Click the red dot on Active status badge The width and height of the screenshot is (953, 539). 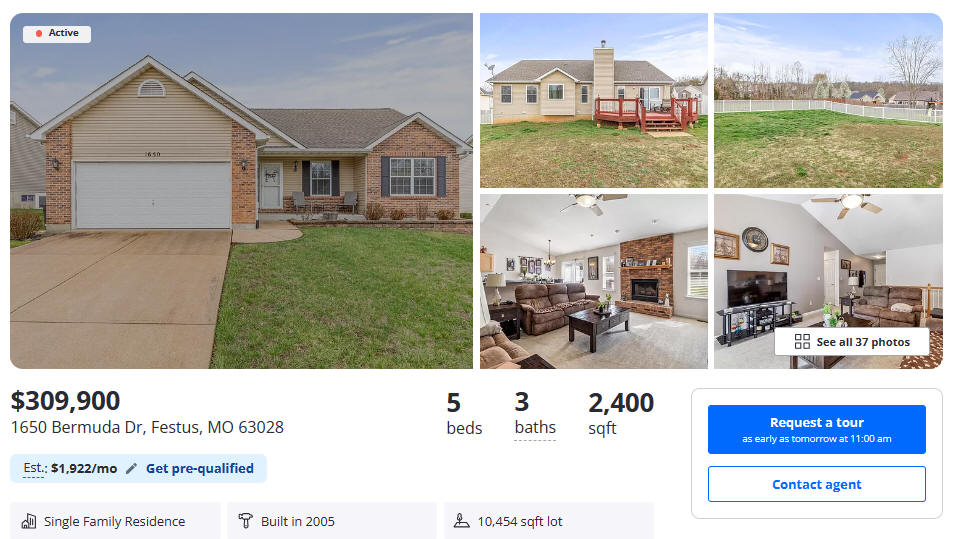coord(39,33)
